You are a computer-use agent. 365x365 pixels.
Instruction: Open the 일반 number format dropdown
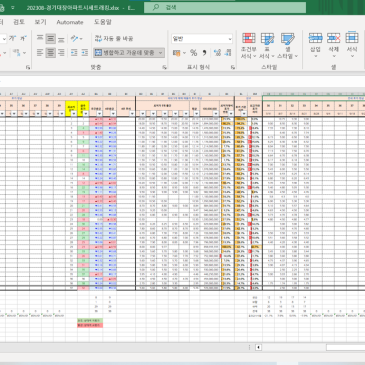tap(202, 39)
